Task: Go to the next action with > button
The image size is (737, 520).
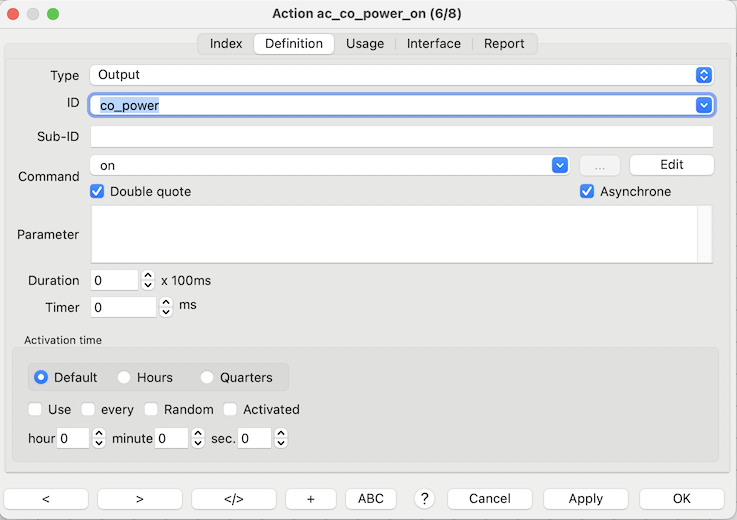Action: 139,499
